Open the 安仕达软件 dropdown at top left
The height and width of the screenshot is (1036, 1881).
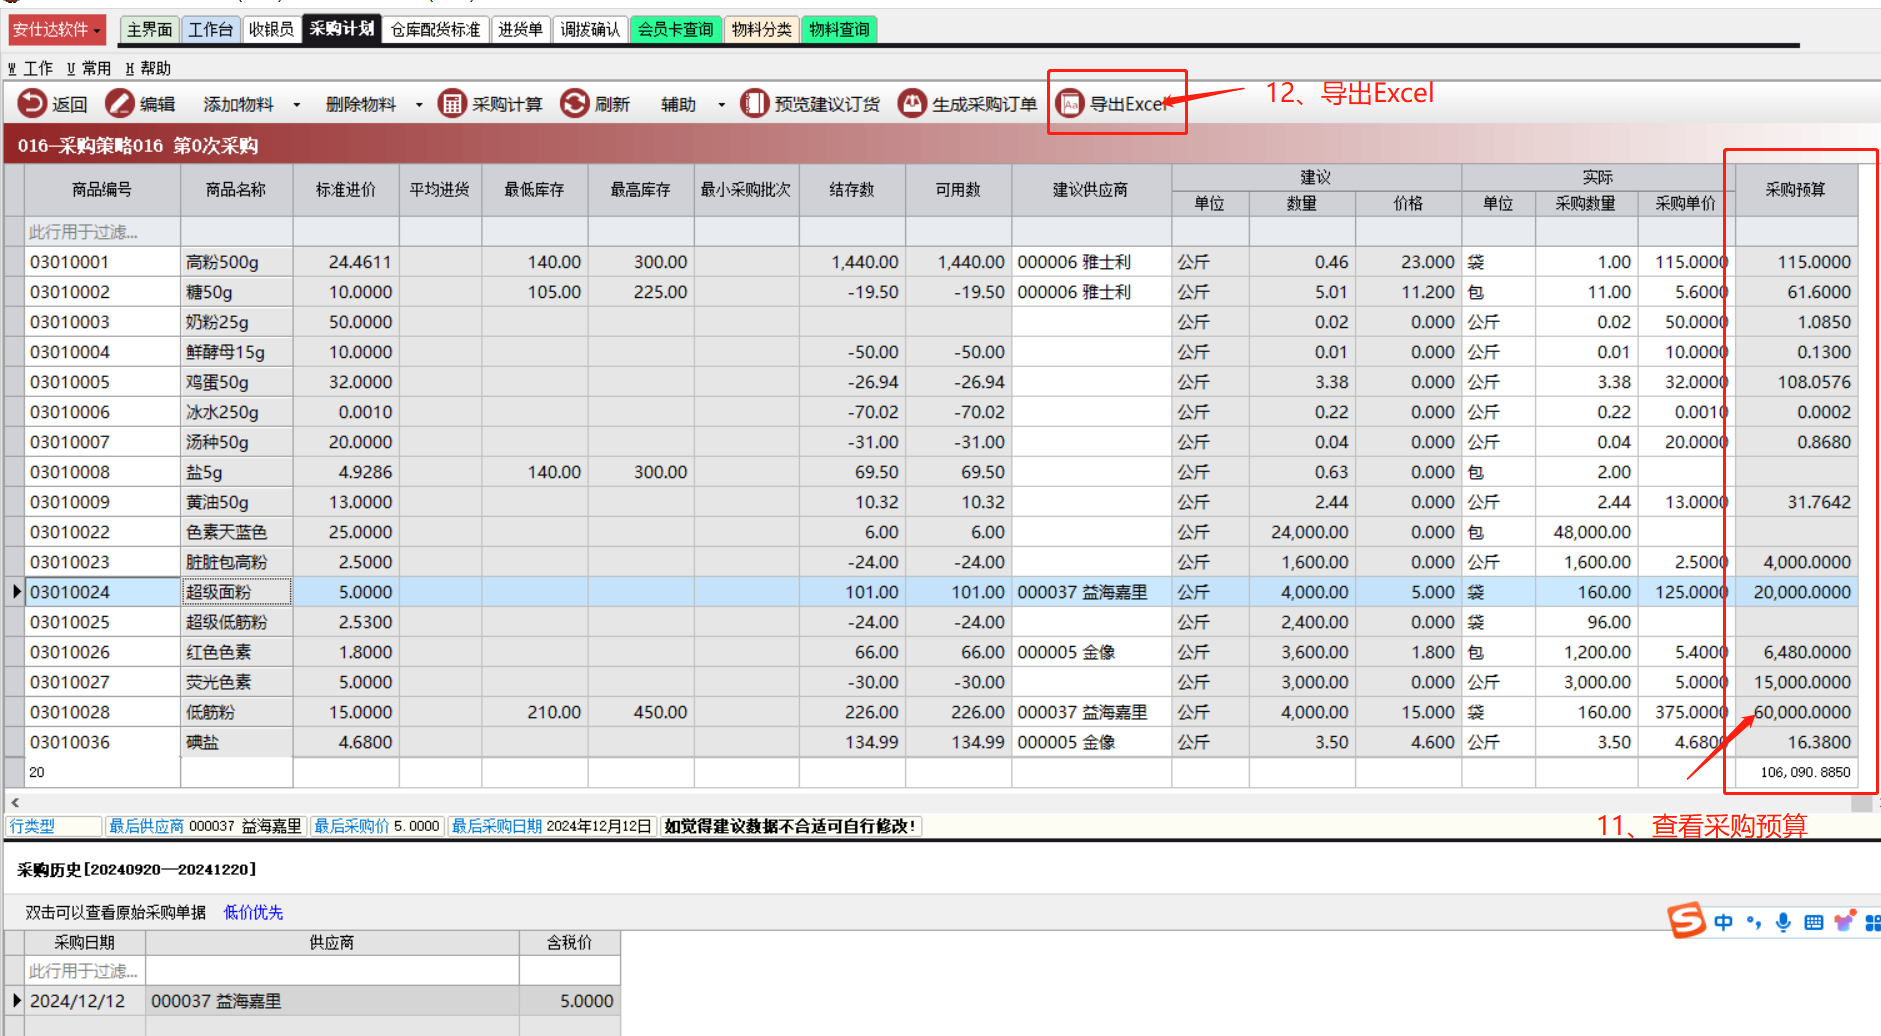click(56, 30)
